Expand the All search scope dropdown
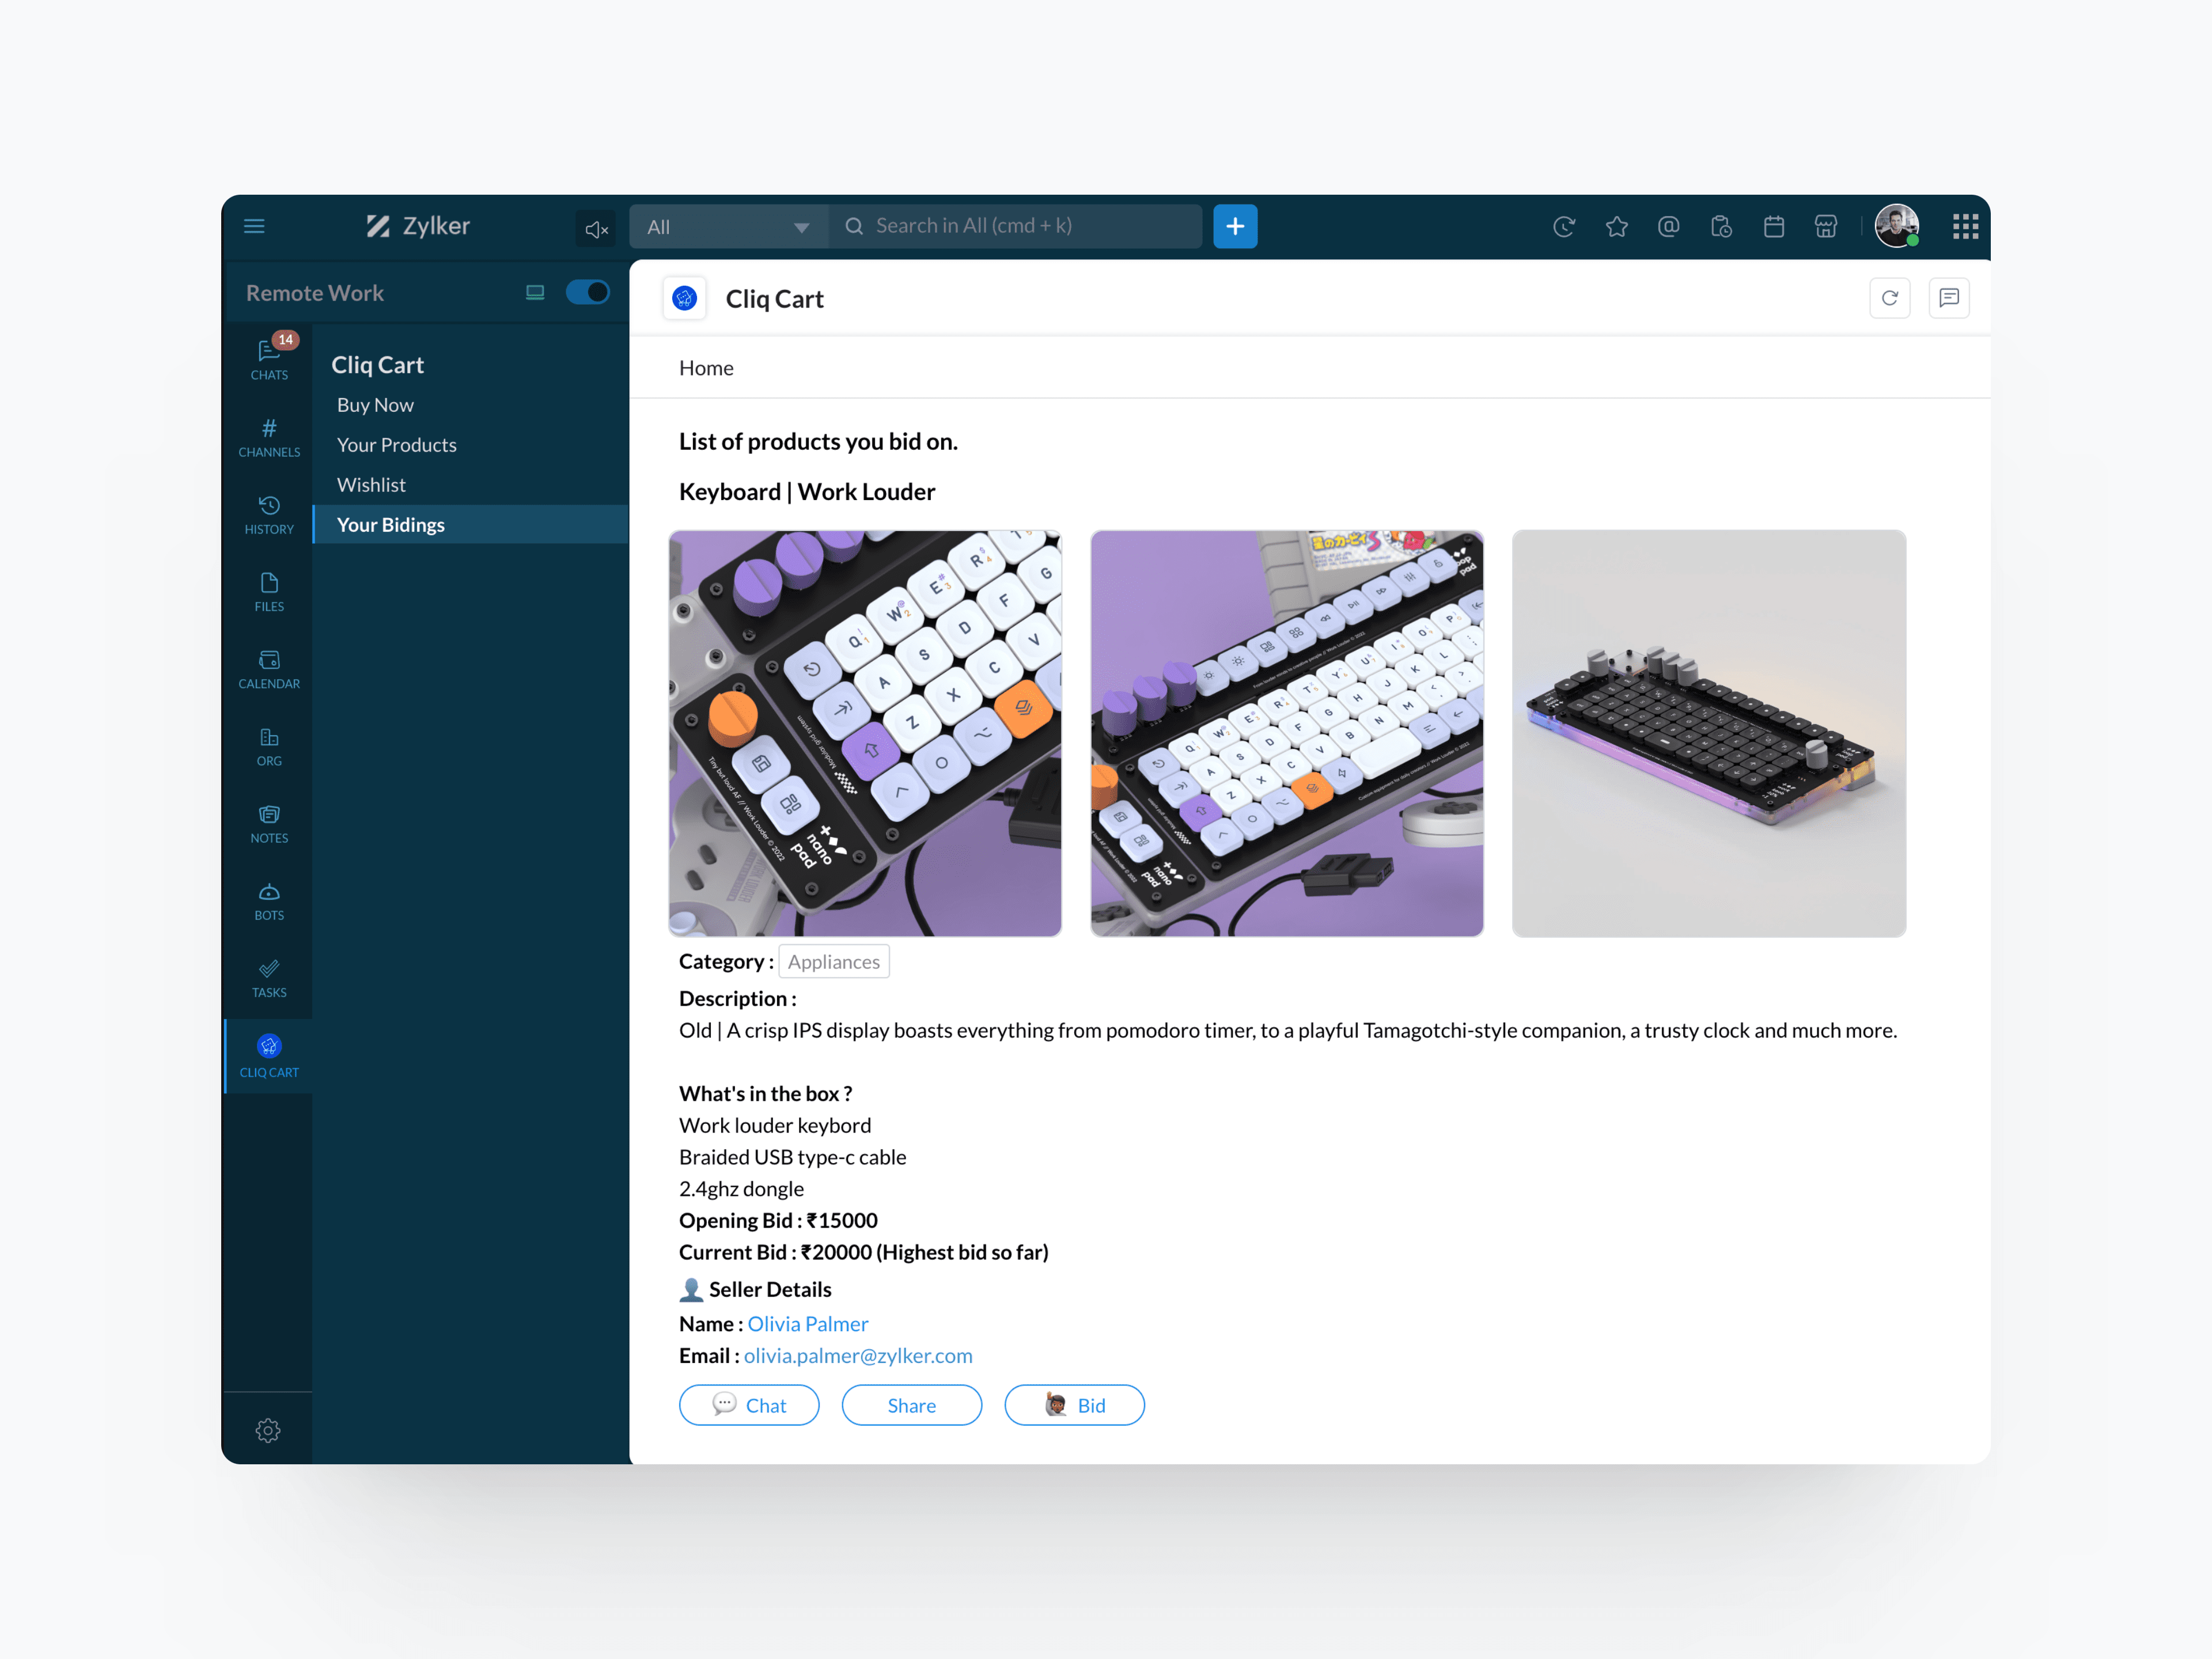2212x1659 pixels. [728, 227]
